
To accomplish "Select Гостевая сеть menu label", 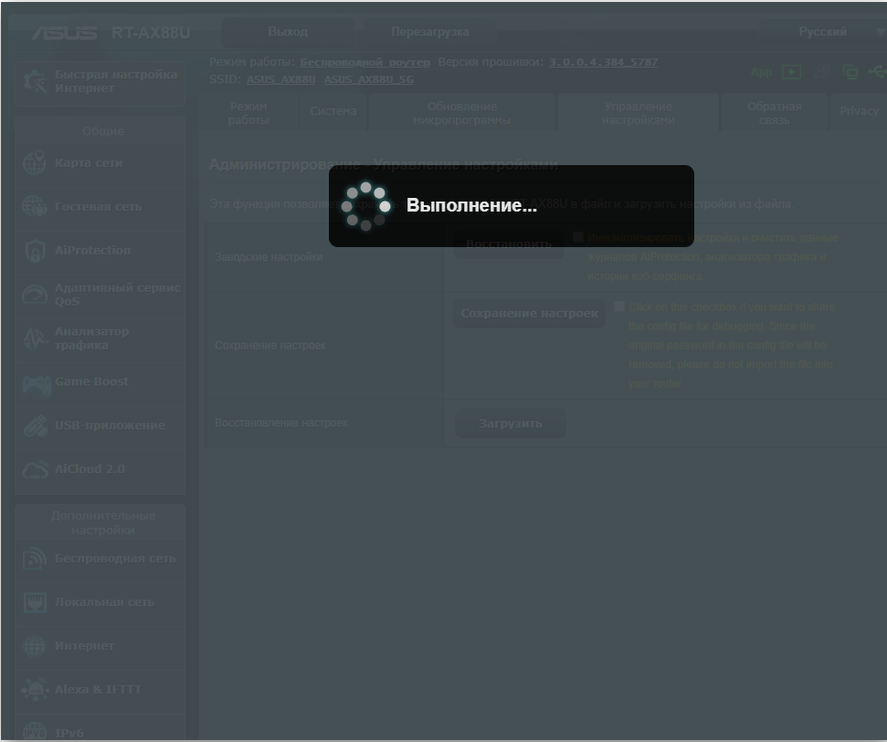I will click(x=98, y=206).
